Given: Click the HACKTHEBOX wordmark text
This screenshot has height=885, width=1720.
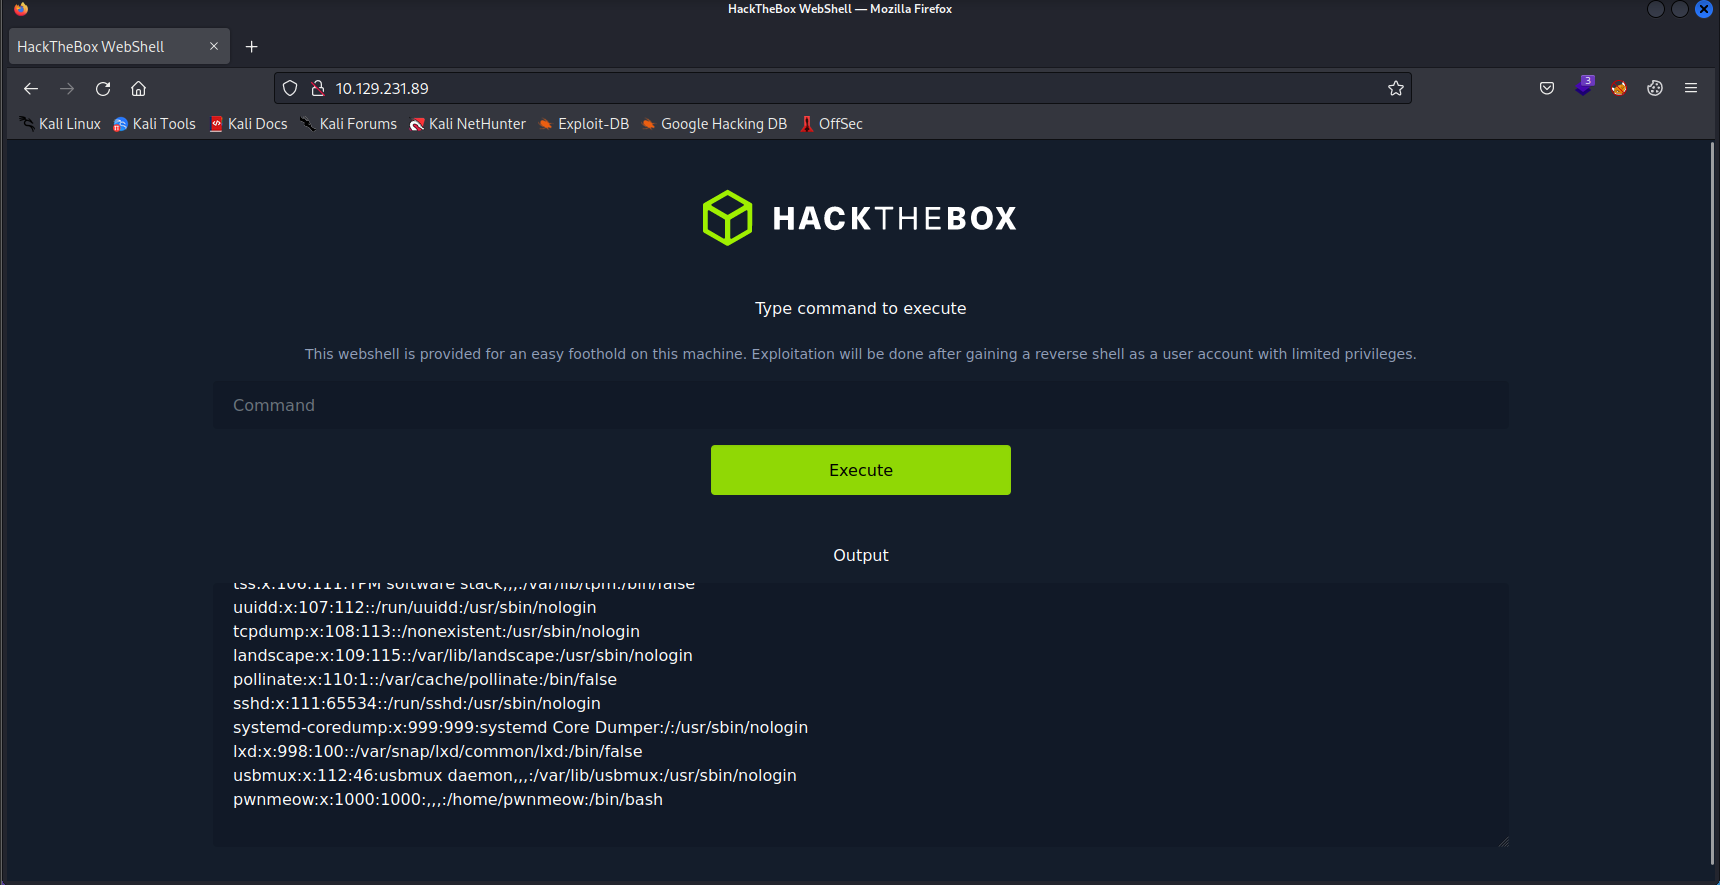Looking at the screenshot, I should pos(895,218).
